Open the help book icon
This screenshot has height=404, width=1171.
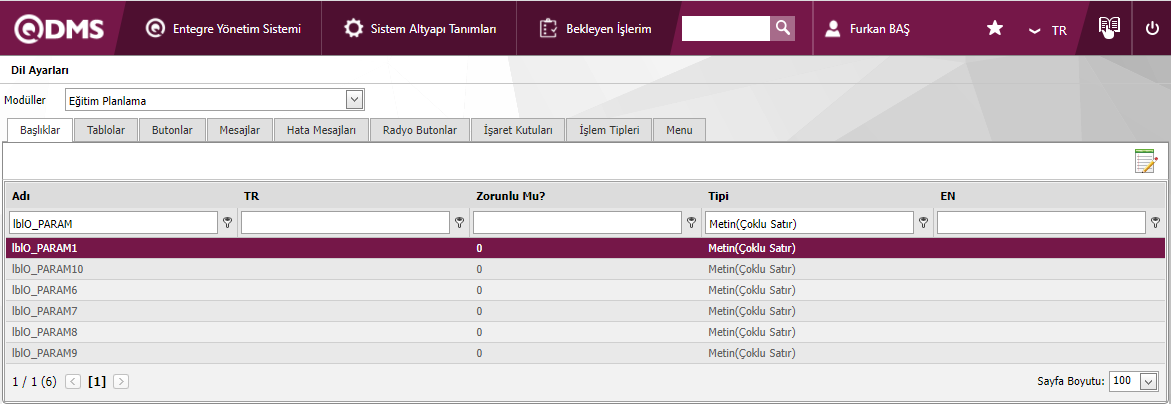pyautogui.click(x=1108, y=28)
